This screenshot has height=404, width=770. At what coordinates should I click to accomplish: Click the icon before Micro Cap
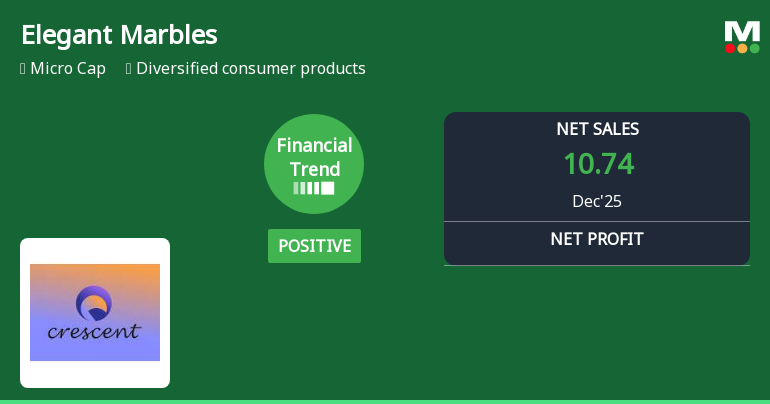point(23,69)
